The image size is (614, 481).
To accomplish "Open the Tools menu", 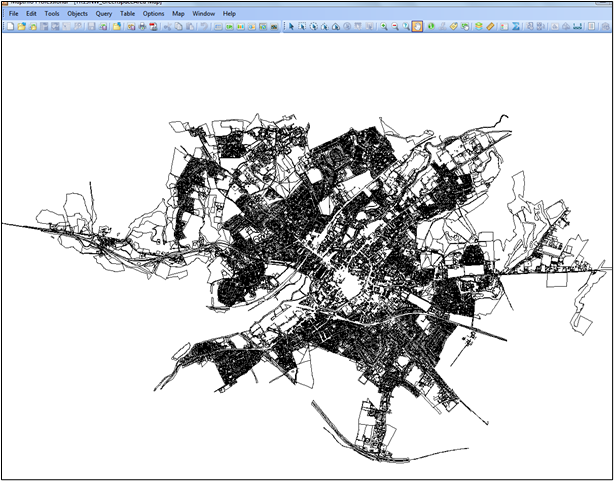I will tap(52, 14).
